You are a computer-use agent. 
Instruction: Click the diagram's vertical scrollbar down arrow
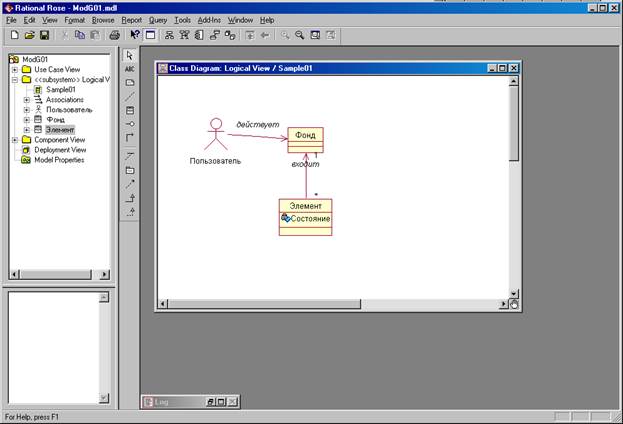click(514, 294)
